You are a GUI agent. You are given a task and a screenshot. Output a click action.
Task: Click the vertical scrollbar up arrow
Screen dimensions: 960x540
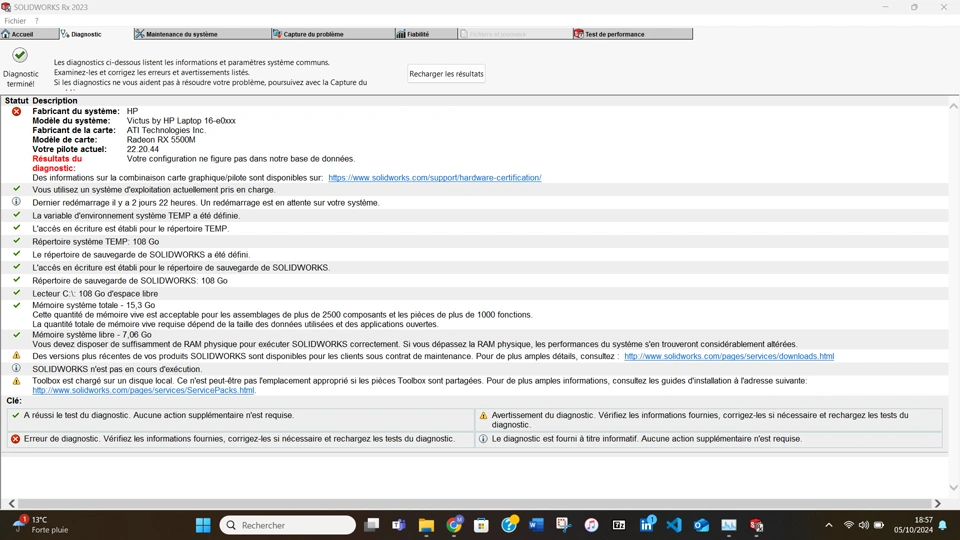953,106
